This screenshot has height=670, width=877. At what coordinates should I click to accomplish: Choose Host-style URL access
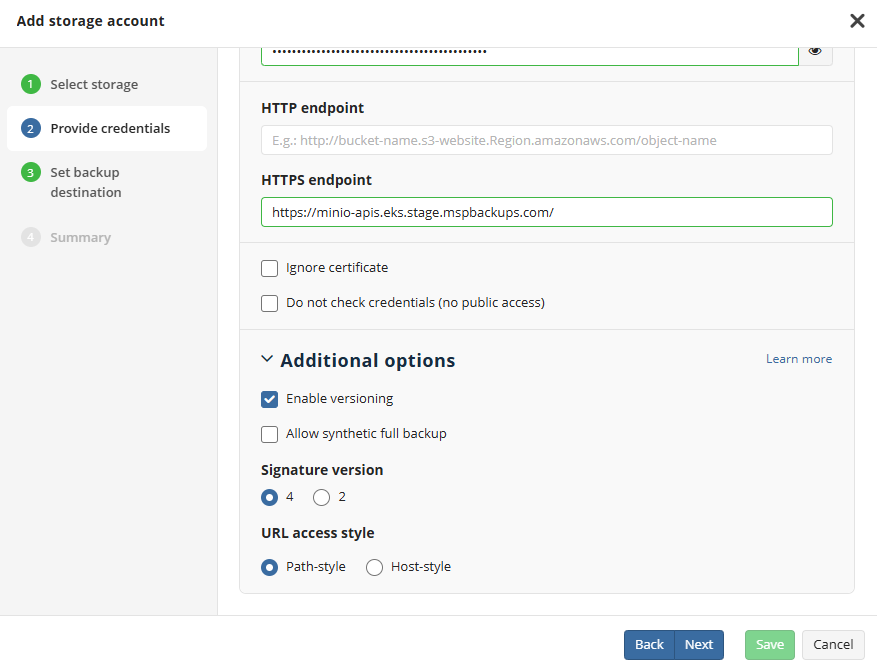(375, 567)
